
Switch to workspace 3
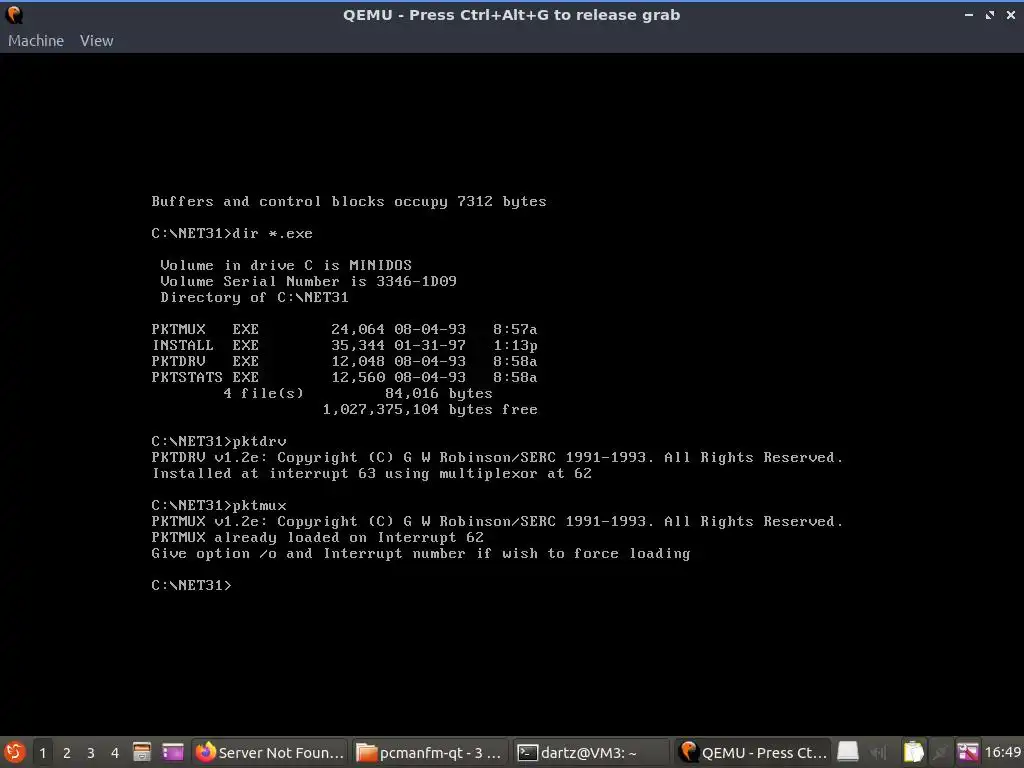tap(91, 753)
